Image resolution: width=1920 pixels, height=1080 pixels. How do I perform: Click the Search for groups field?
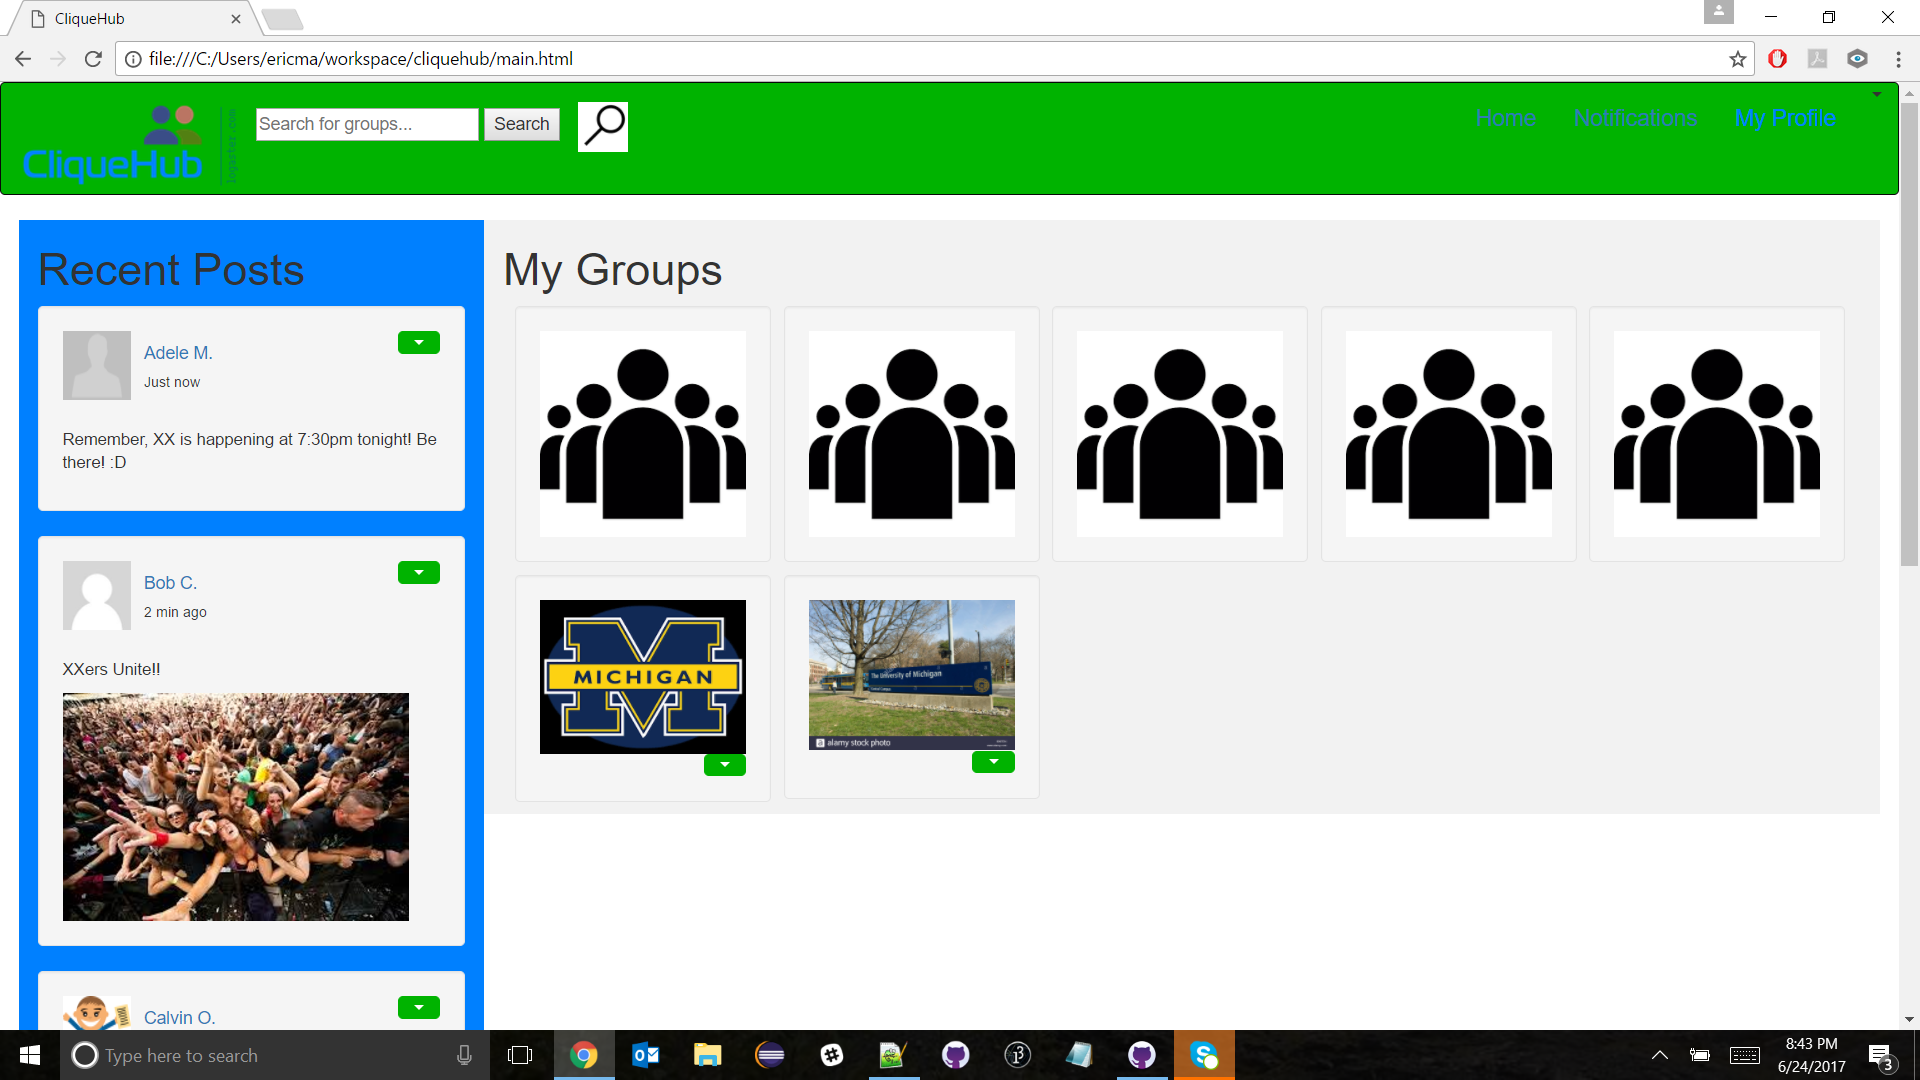click(x=366, y=124)
